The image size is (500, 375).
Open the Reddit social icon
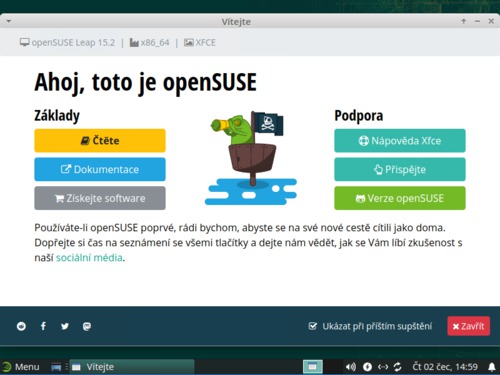(x=21, y=326)
